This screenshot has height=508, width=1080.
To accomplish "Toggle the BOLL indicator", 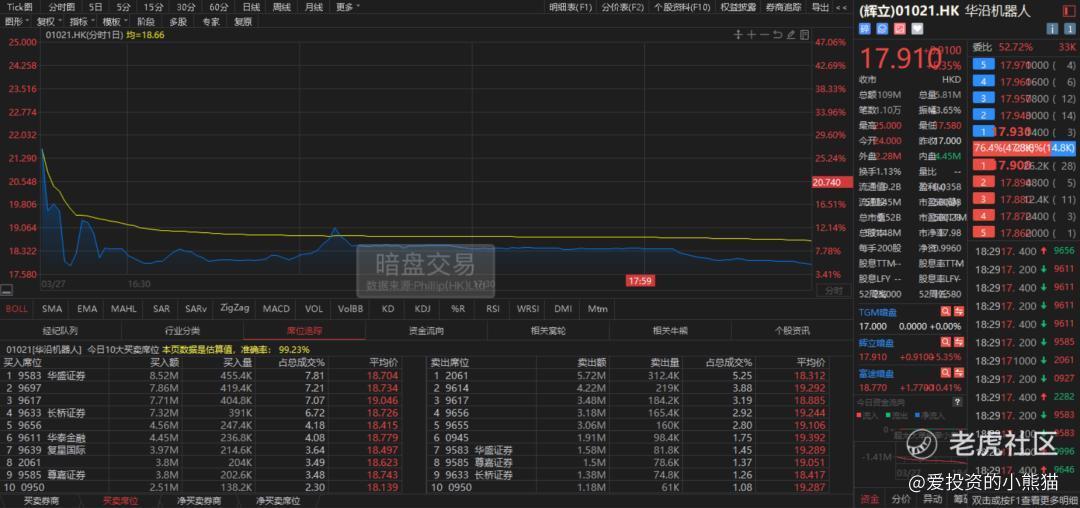I will 17,309.
